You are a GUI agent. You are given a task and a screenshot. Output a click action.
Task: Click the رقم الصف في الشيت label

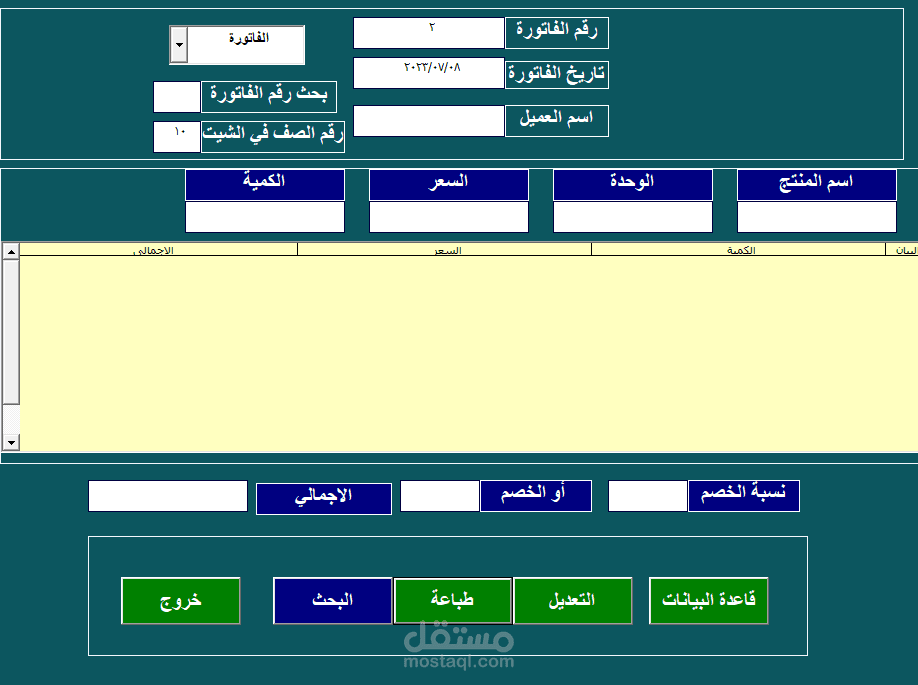tap(273, 137)
